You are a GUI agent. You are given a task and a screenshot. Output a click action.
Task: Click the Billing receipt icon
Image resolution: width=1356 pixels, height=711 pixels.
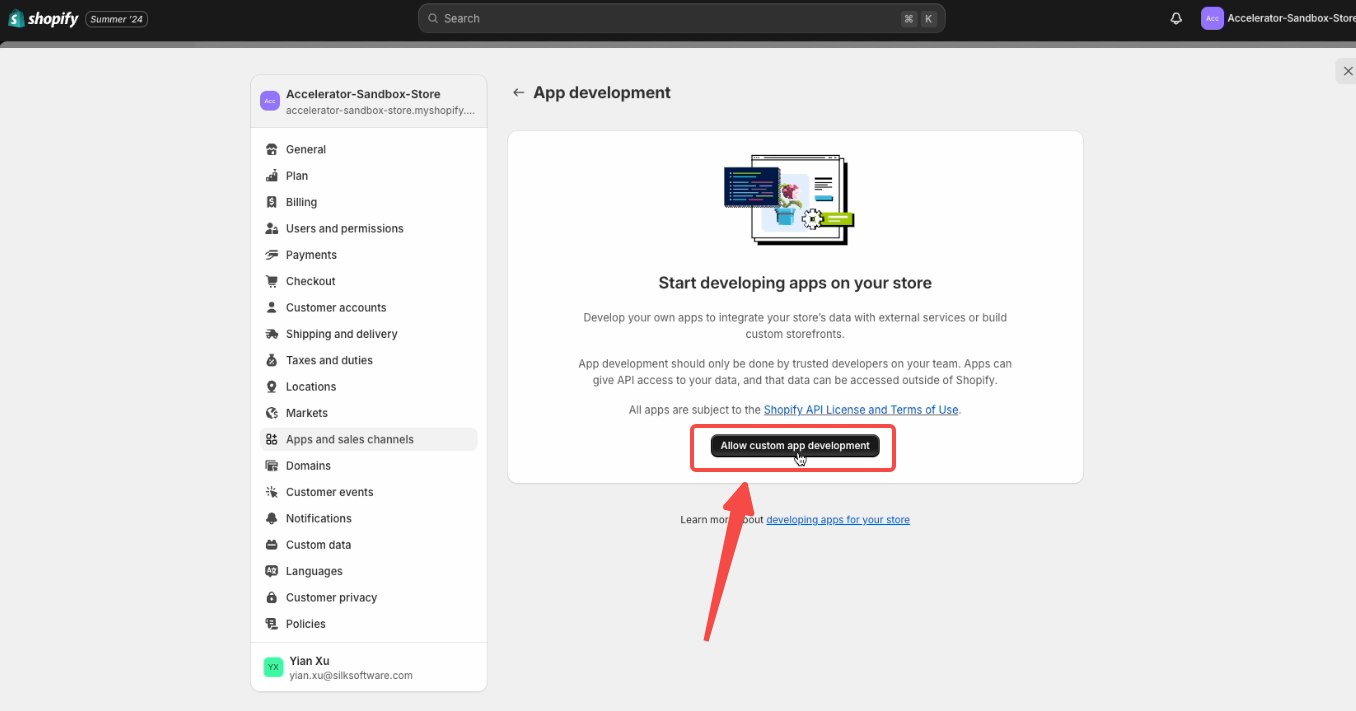coord(271,202)
